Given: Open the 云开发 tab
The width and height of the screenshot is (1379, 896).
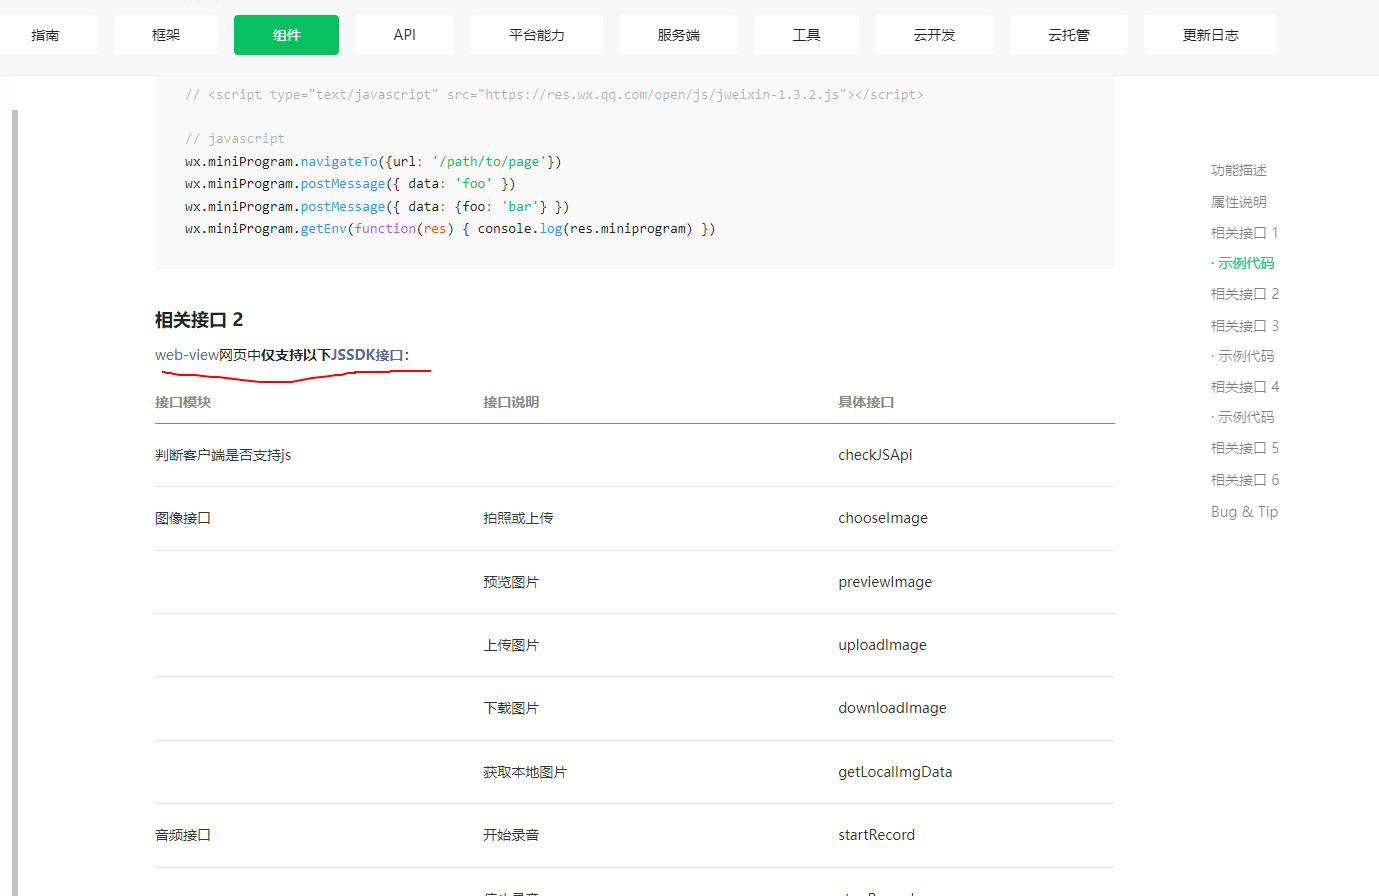Looking at the screenshot, I should tap(934, 35).
